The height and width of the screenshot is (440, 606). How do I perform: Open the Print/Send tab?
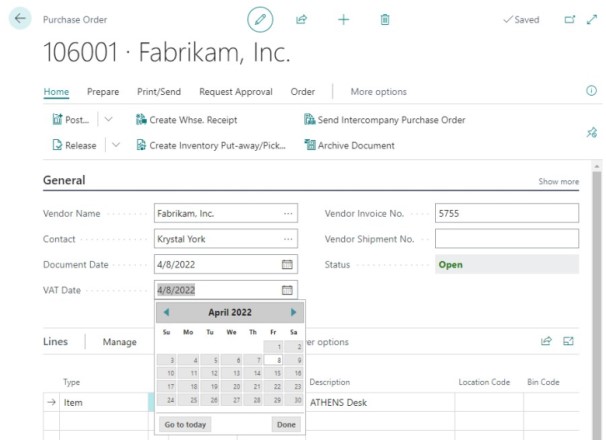159,92
